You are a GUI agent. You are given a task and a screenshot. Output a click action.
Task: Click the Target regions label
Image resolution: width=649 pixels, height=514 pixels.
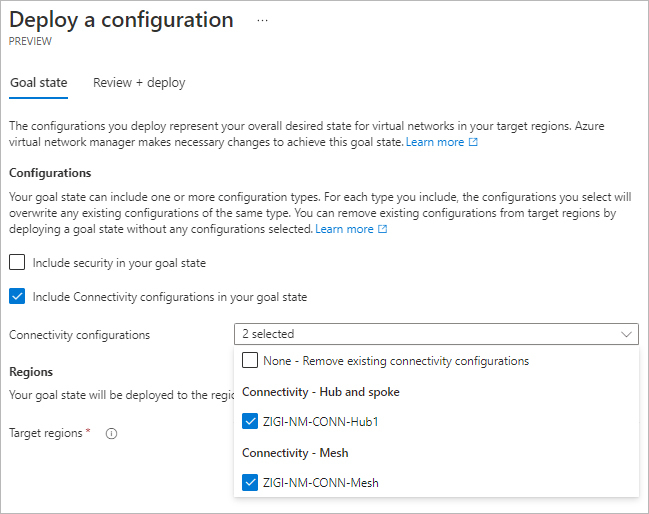click(46, 434)
